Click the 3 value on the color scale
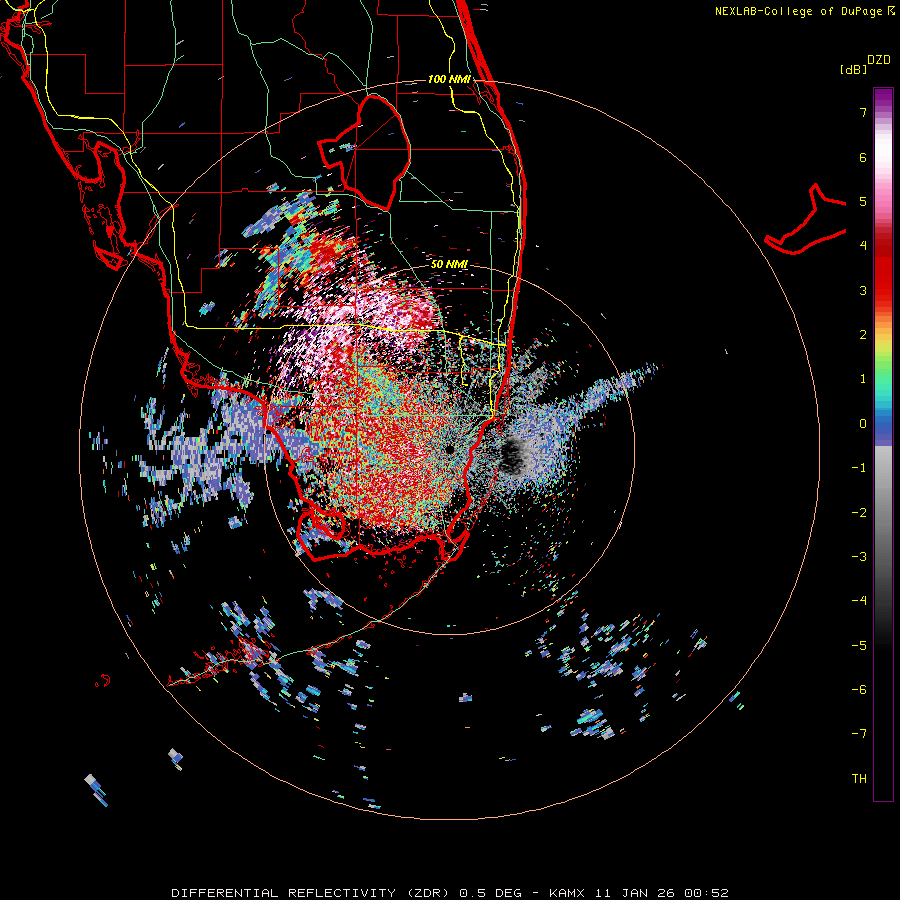The height and width of the screenshot is (900, 900). tap(863, 290)
